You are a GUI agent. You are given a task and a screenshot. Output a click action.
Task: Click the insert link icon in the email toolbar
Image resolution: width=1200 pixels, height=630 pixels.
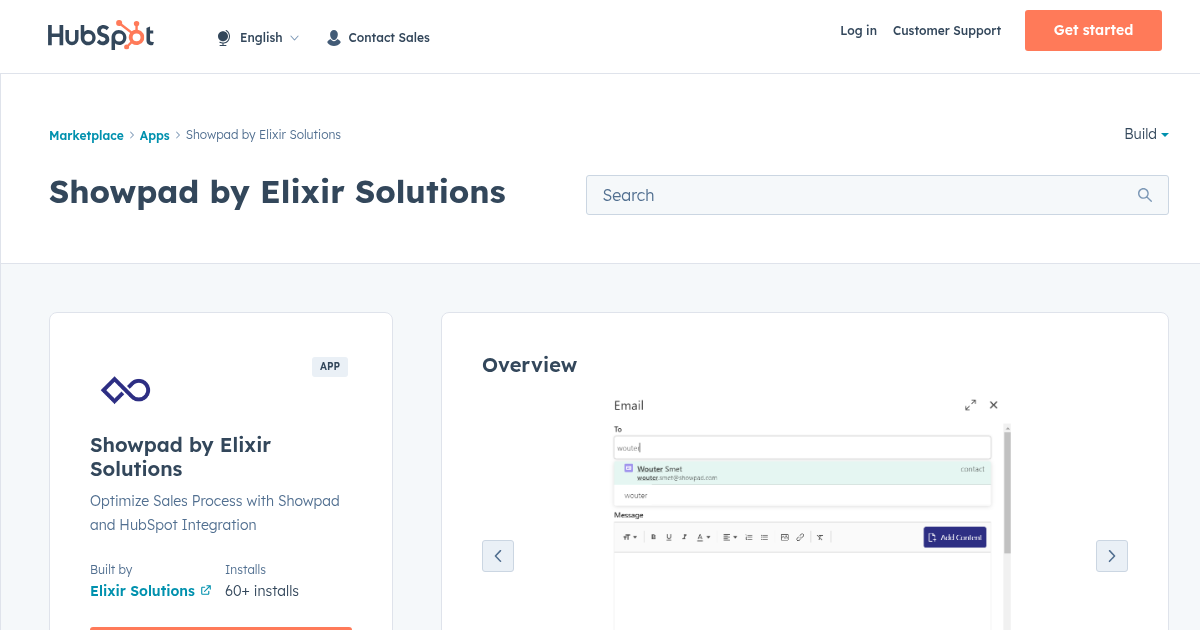click(800, 537)
